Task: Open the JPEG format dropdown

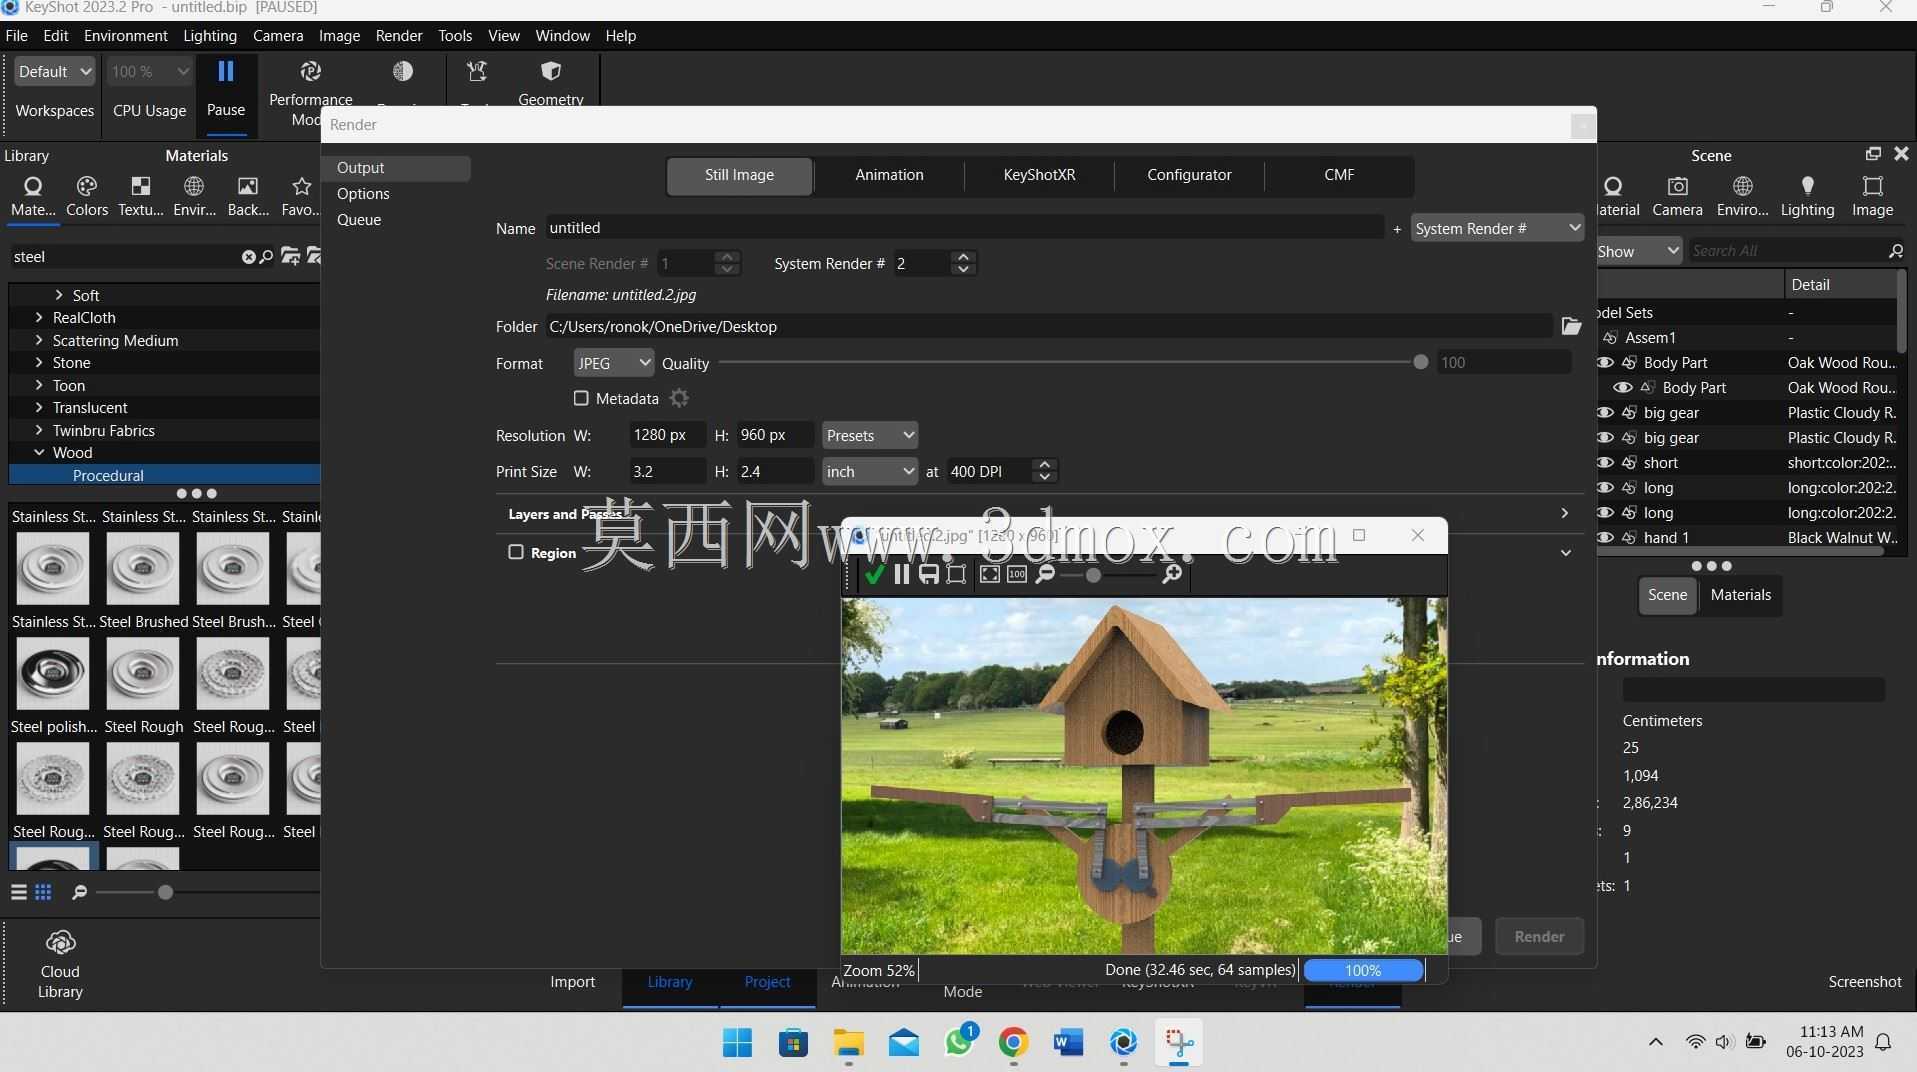Action: 613,363
